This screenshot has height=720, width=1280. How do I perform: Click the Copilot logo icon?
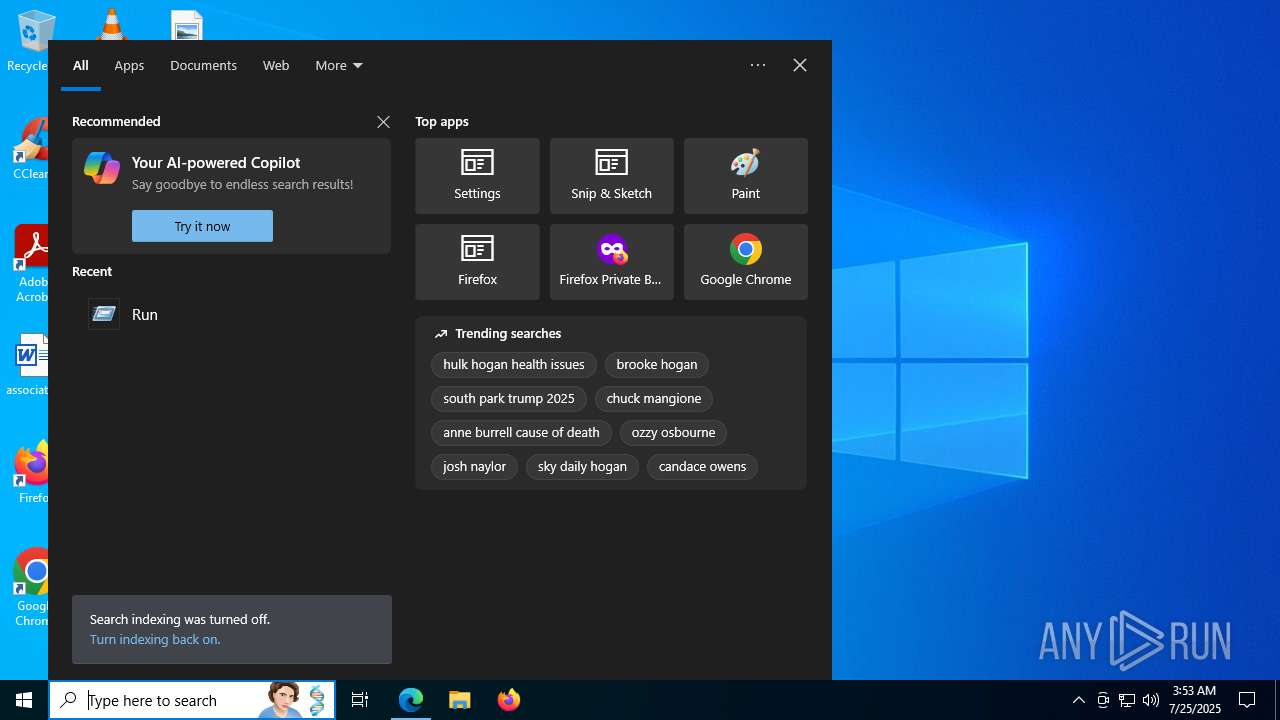click(x=102, y=168)
